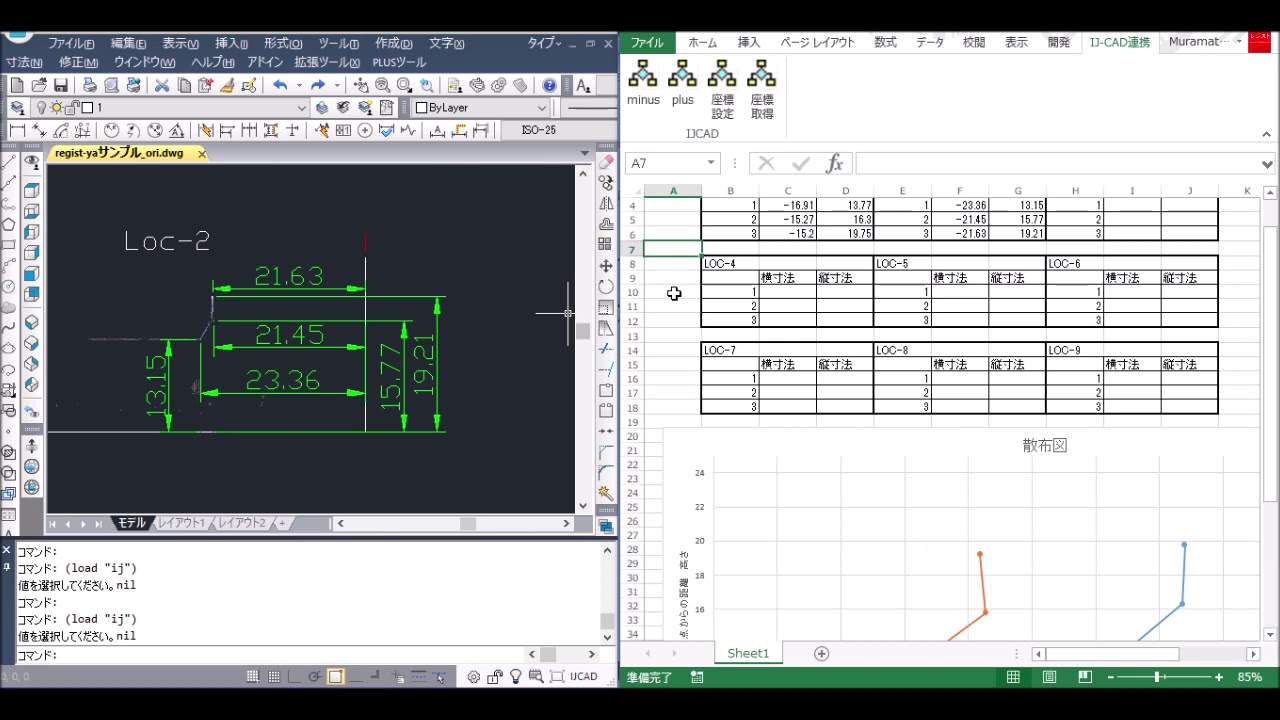Open the undo history dropdown arrow
The width and height of the screenshot is (1280, 720).
[298, 85]
